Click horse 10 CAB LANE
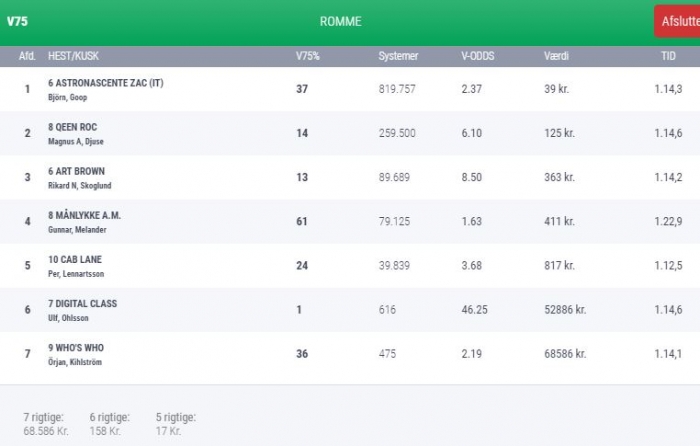Image resolution: width=700 pixels, height=446 pixels. pos(75,259)
